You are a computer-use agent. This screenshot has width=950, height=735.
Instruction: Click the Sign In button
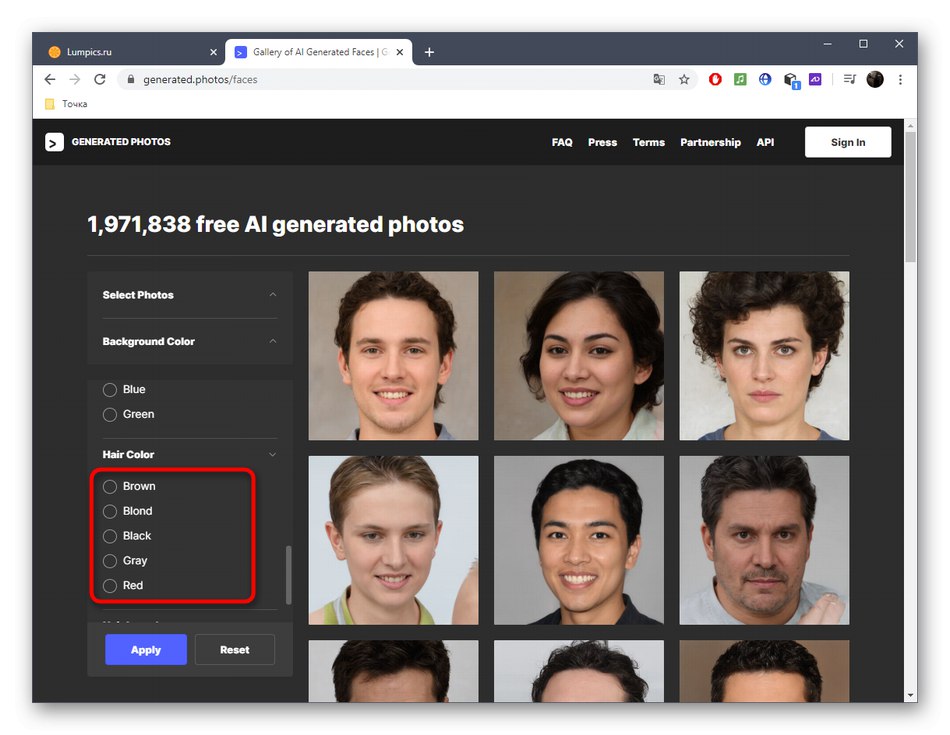[x=847, y=142]
